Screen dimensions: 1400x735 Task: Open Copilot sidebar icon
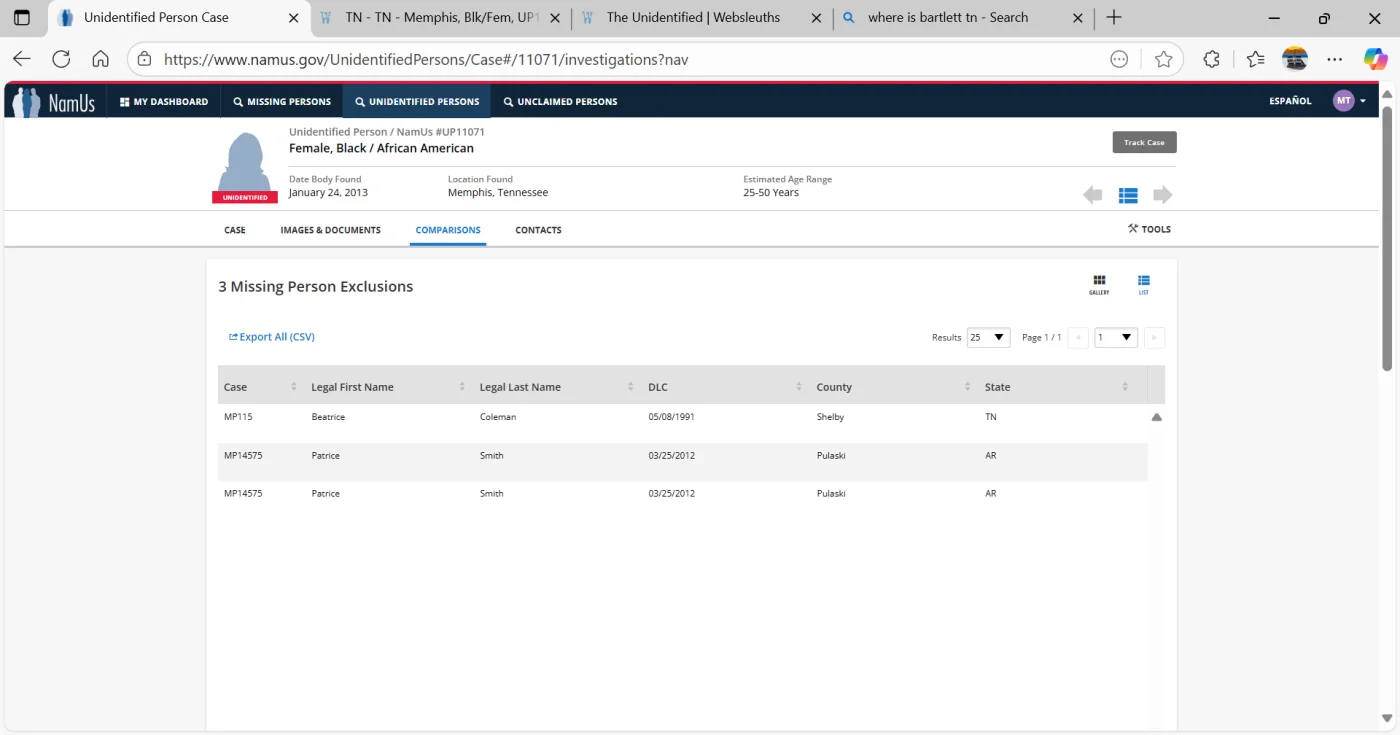[x=1375, y=59]
